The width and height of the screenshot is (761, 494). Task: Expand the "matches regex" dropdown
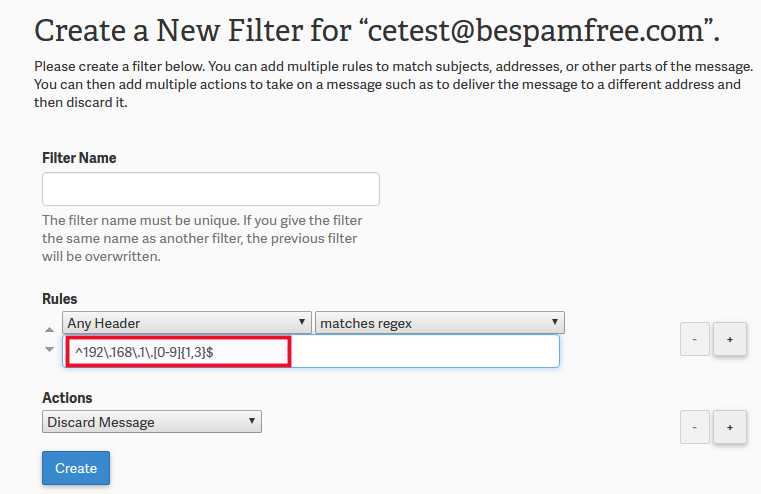click(440, 323)
